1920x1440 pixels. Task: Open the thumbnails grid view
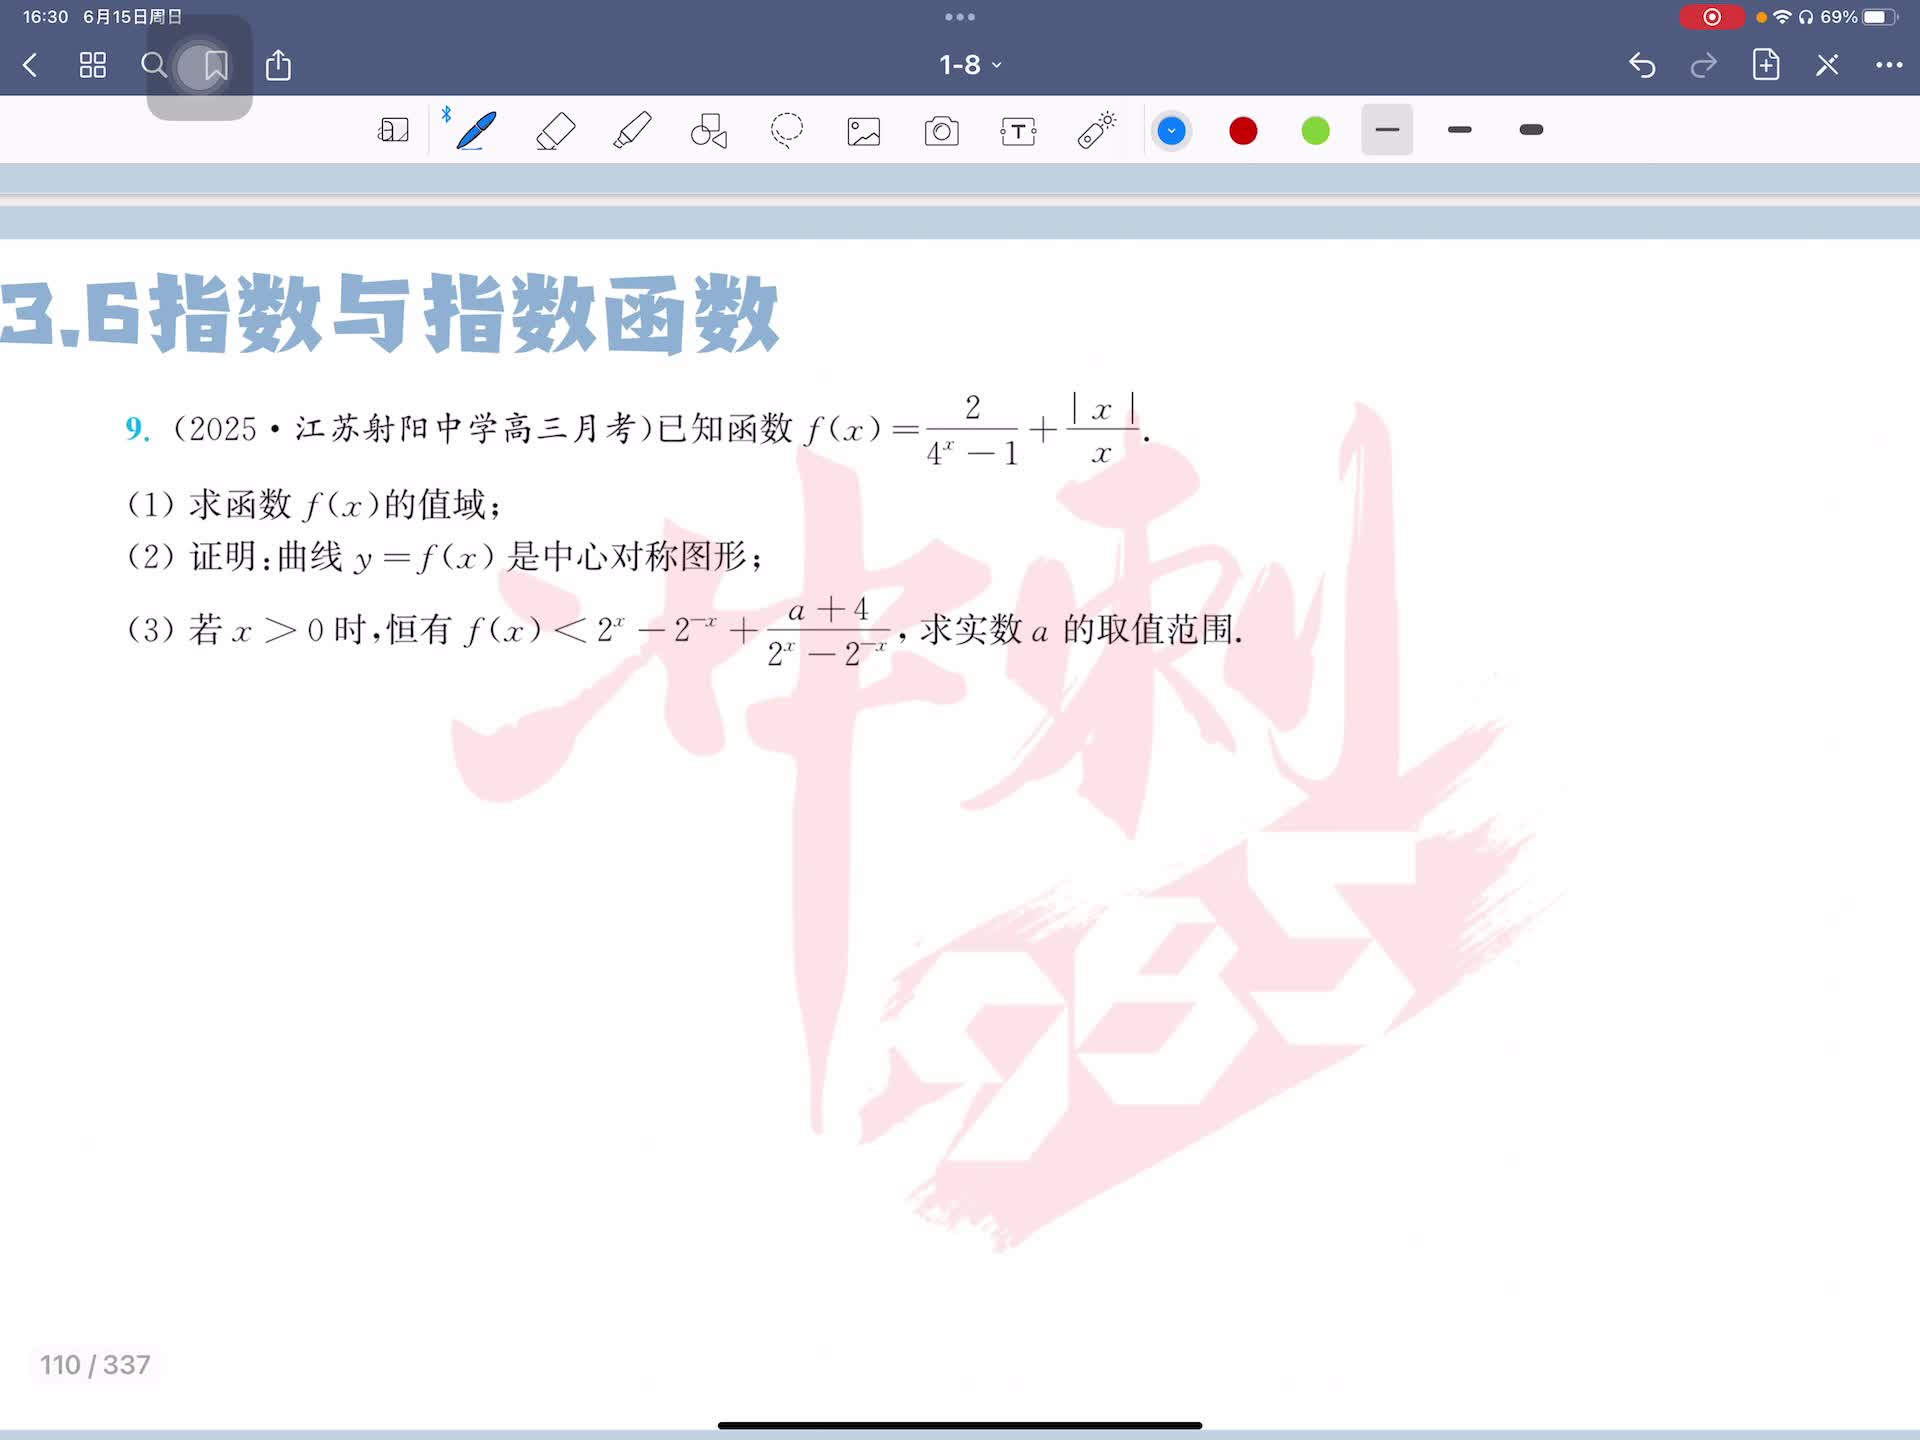click(93, 66)
